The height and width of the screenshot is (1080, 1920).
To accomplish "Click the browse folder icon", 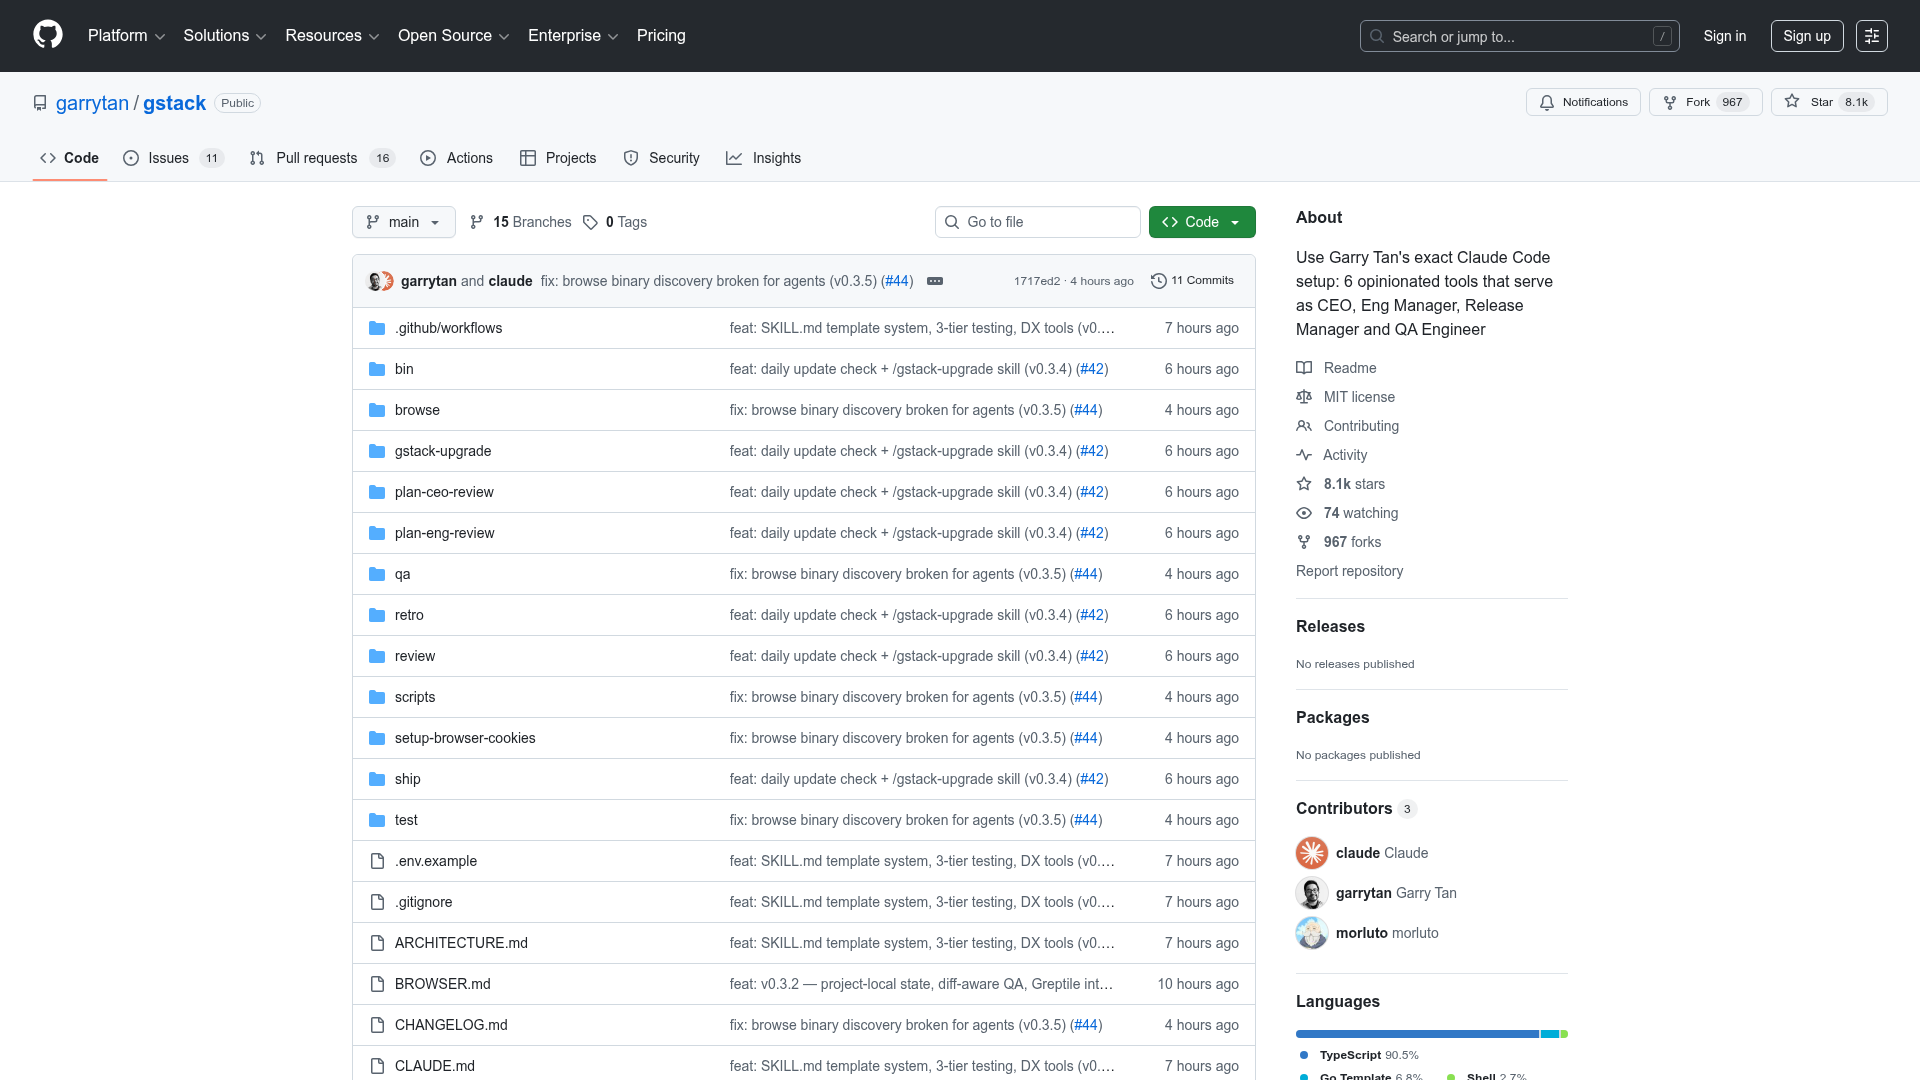I will 377,410.
